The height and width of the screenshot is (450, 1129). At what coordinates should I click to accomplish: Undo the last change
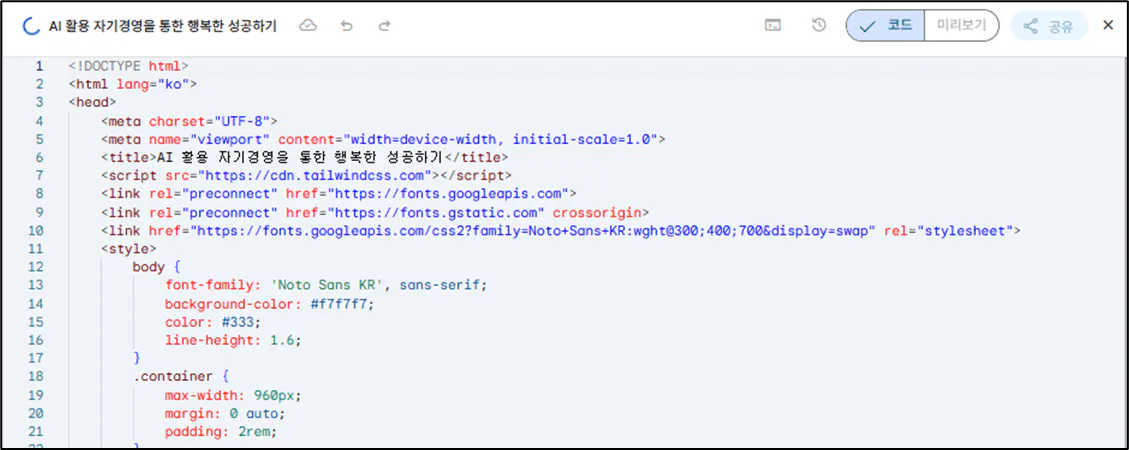[x=347, y=26]
